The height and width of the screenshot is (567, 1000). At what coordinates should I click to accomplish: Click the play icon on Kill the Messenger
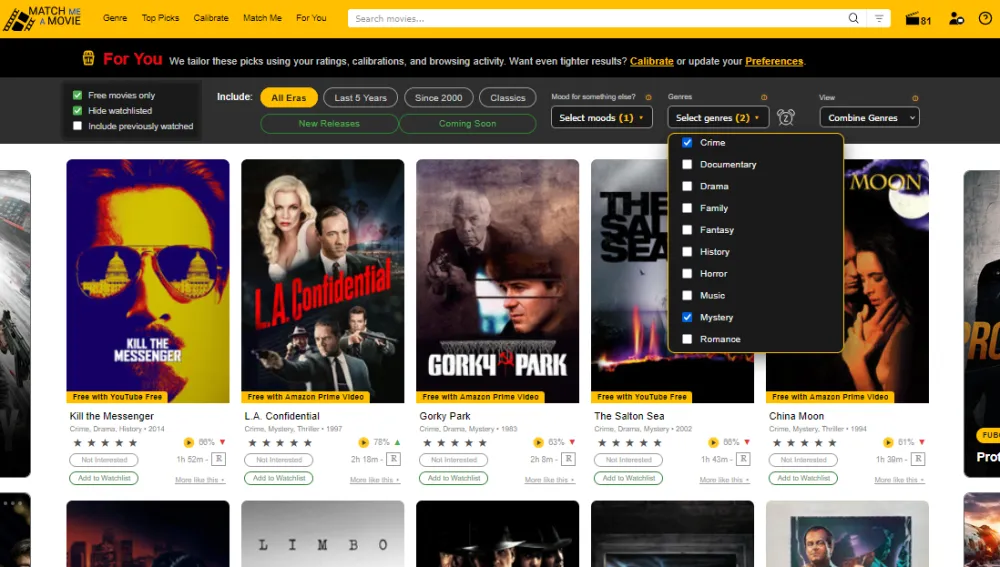click(x=189, y=442)
